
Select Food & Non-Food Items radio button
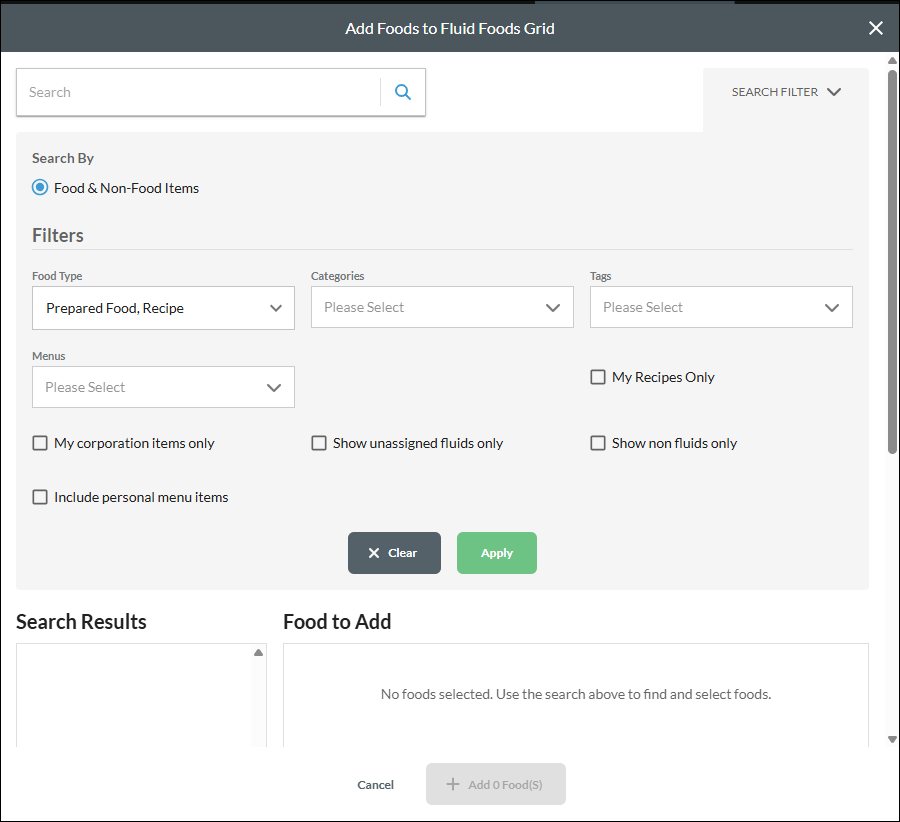40,187
